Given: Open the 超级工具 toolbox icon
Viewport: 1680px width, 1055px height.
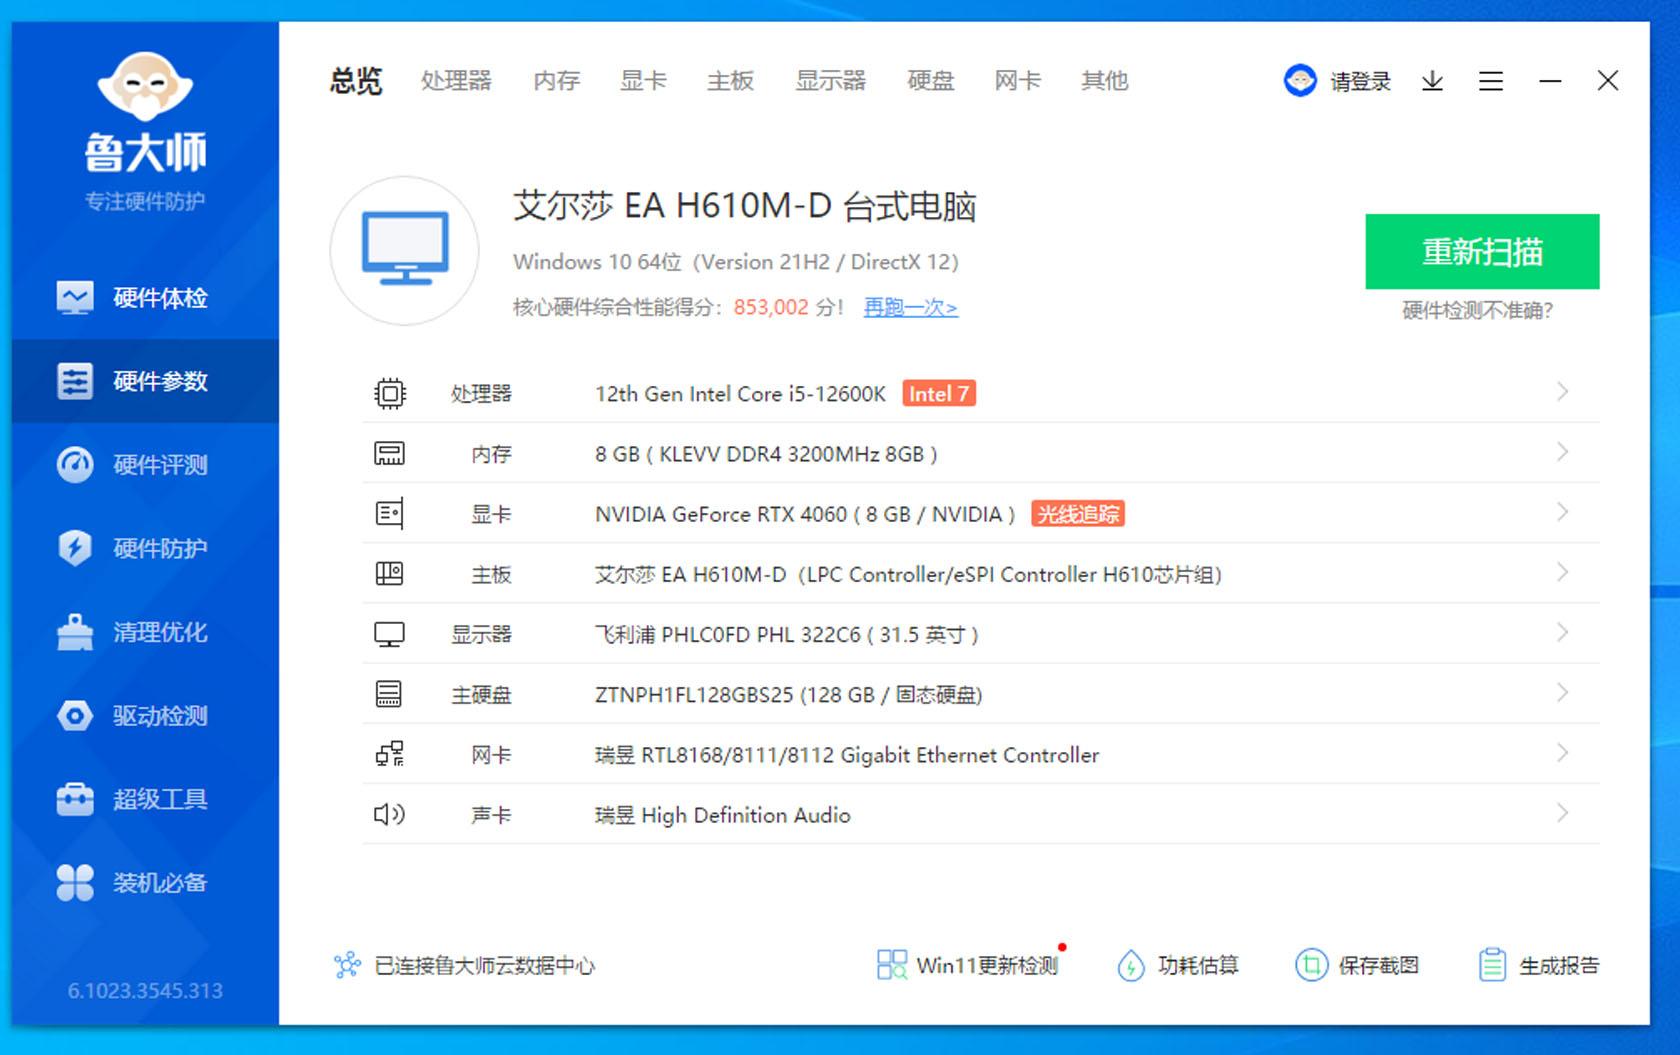Looking at the screenshot, I should tap(75, 799).
